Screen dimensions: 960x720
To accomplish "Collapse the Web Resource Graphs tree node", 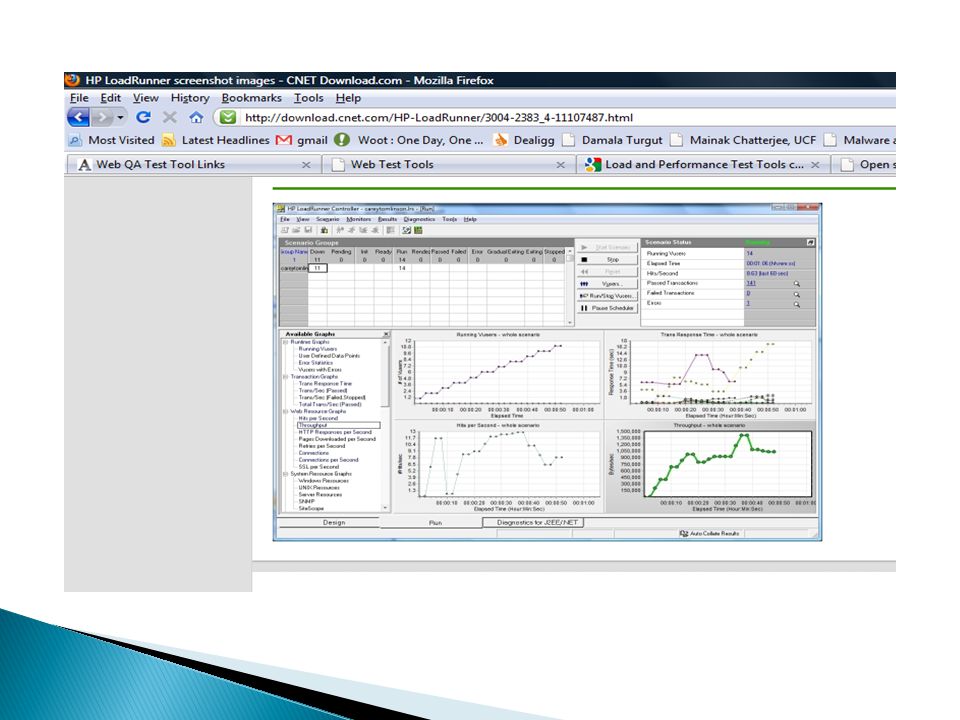I will (285, 411).
